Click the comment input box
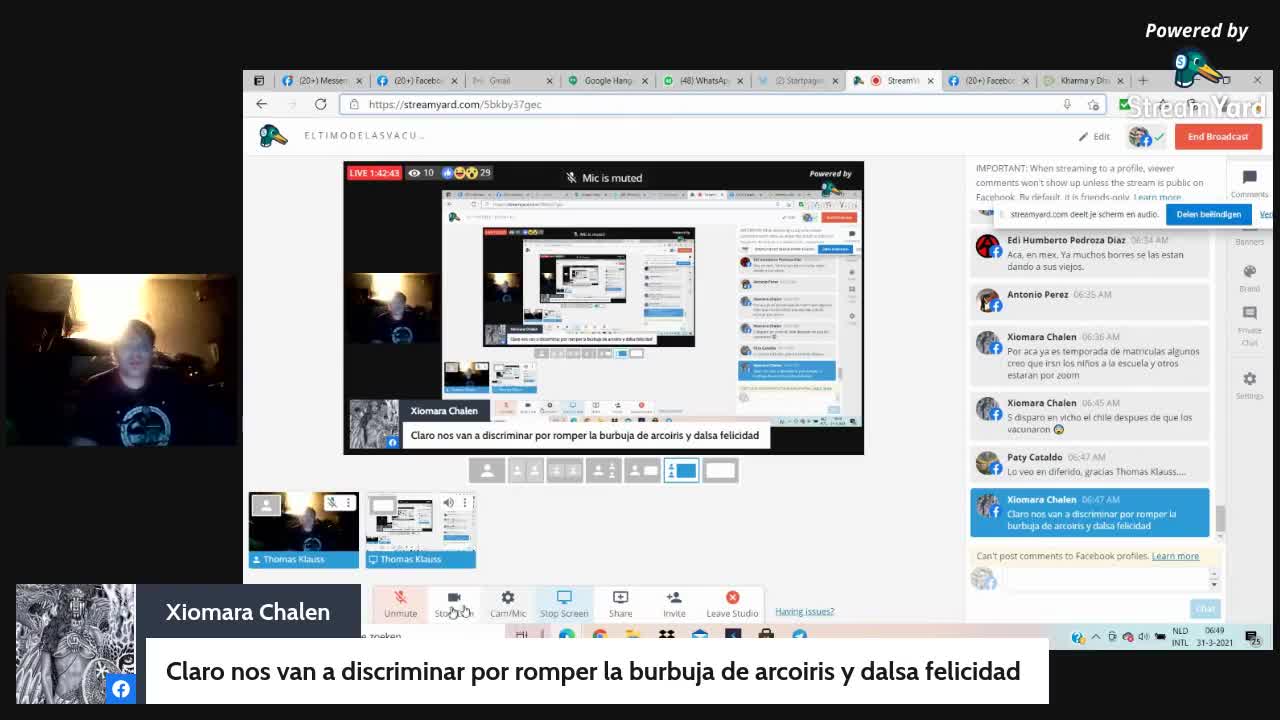 click(x=1105, y=579)
